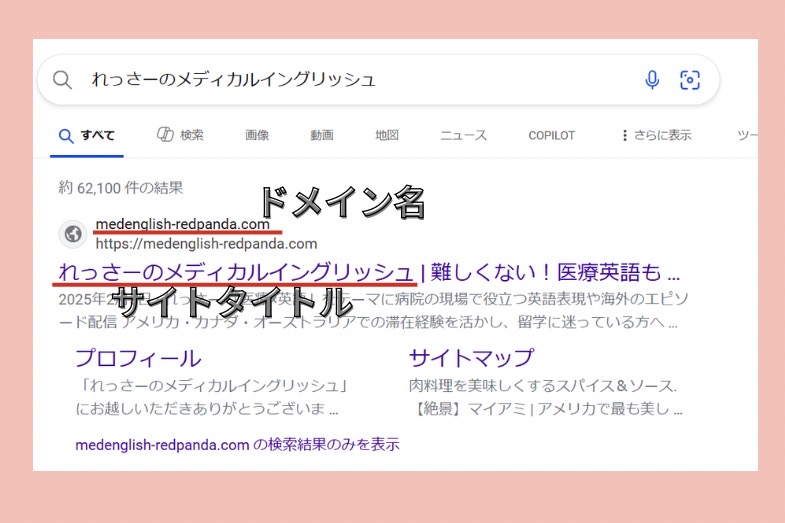The height and width of the screenshot is (523, 785).
Task: Open the れっさーのメディカルイングリッシュ result title link
Action: 369,273
